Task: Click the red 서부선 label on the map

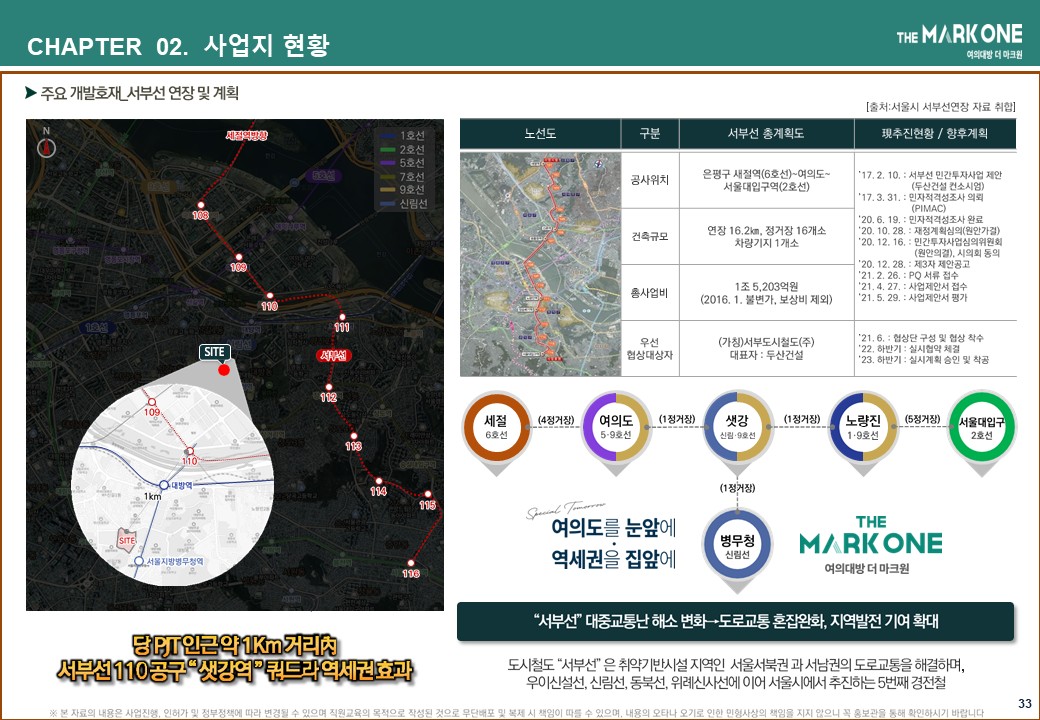Action: point(333,355)
